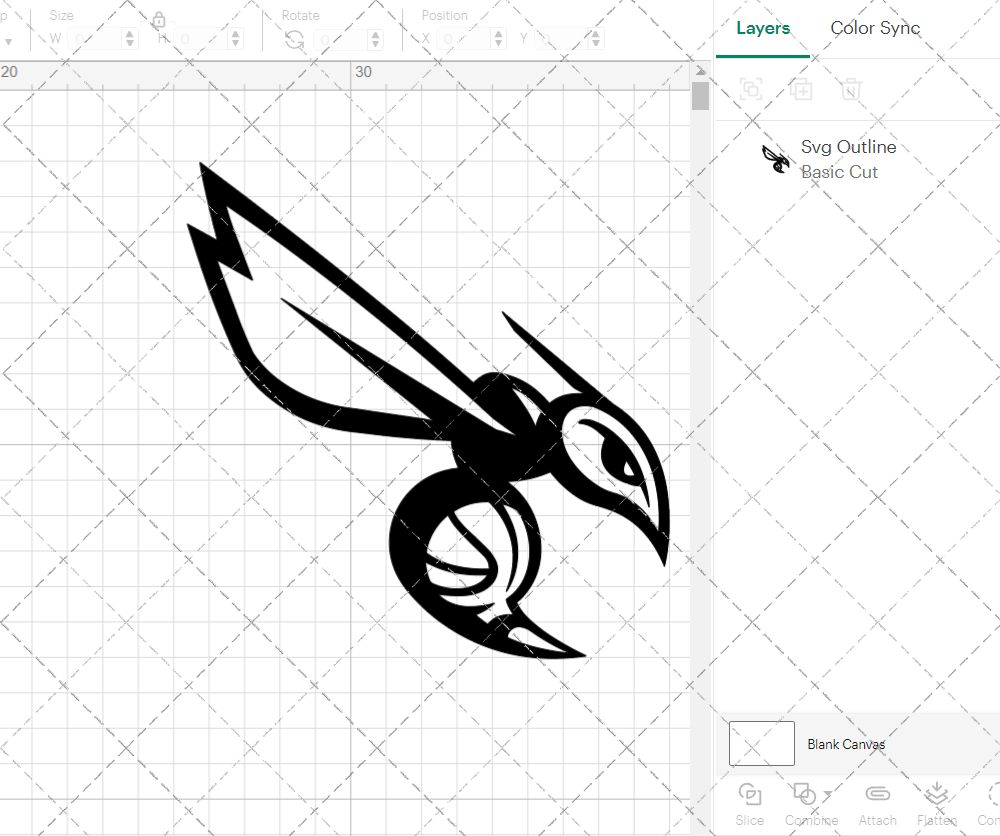Click the Width size input field
The width and height of the screenshot is (1000, 836).
[x=94, y=39]
